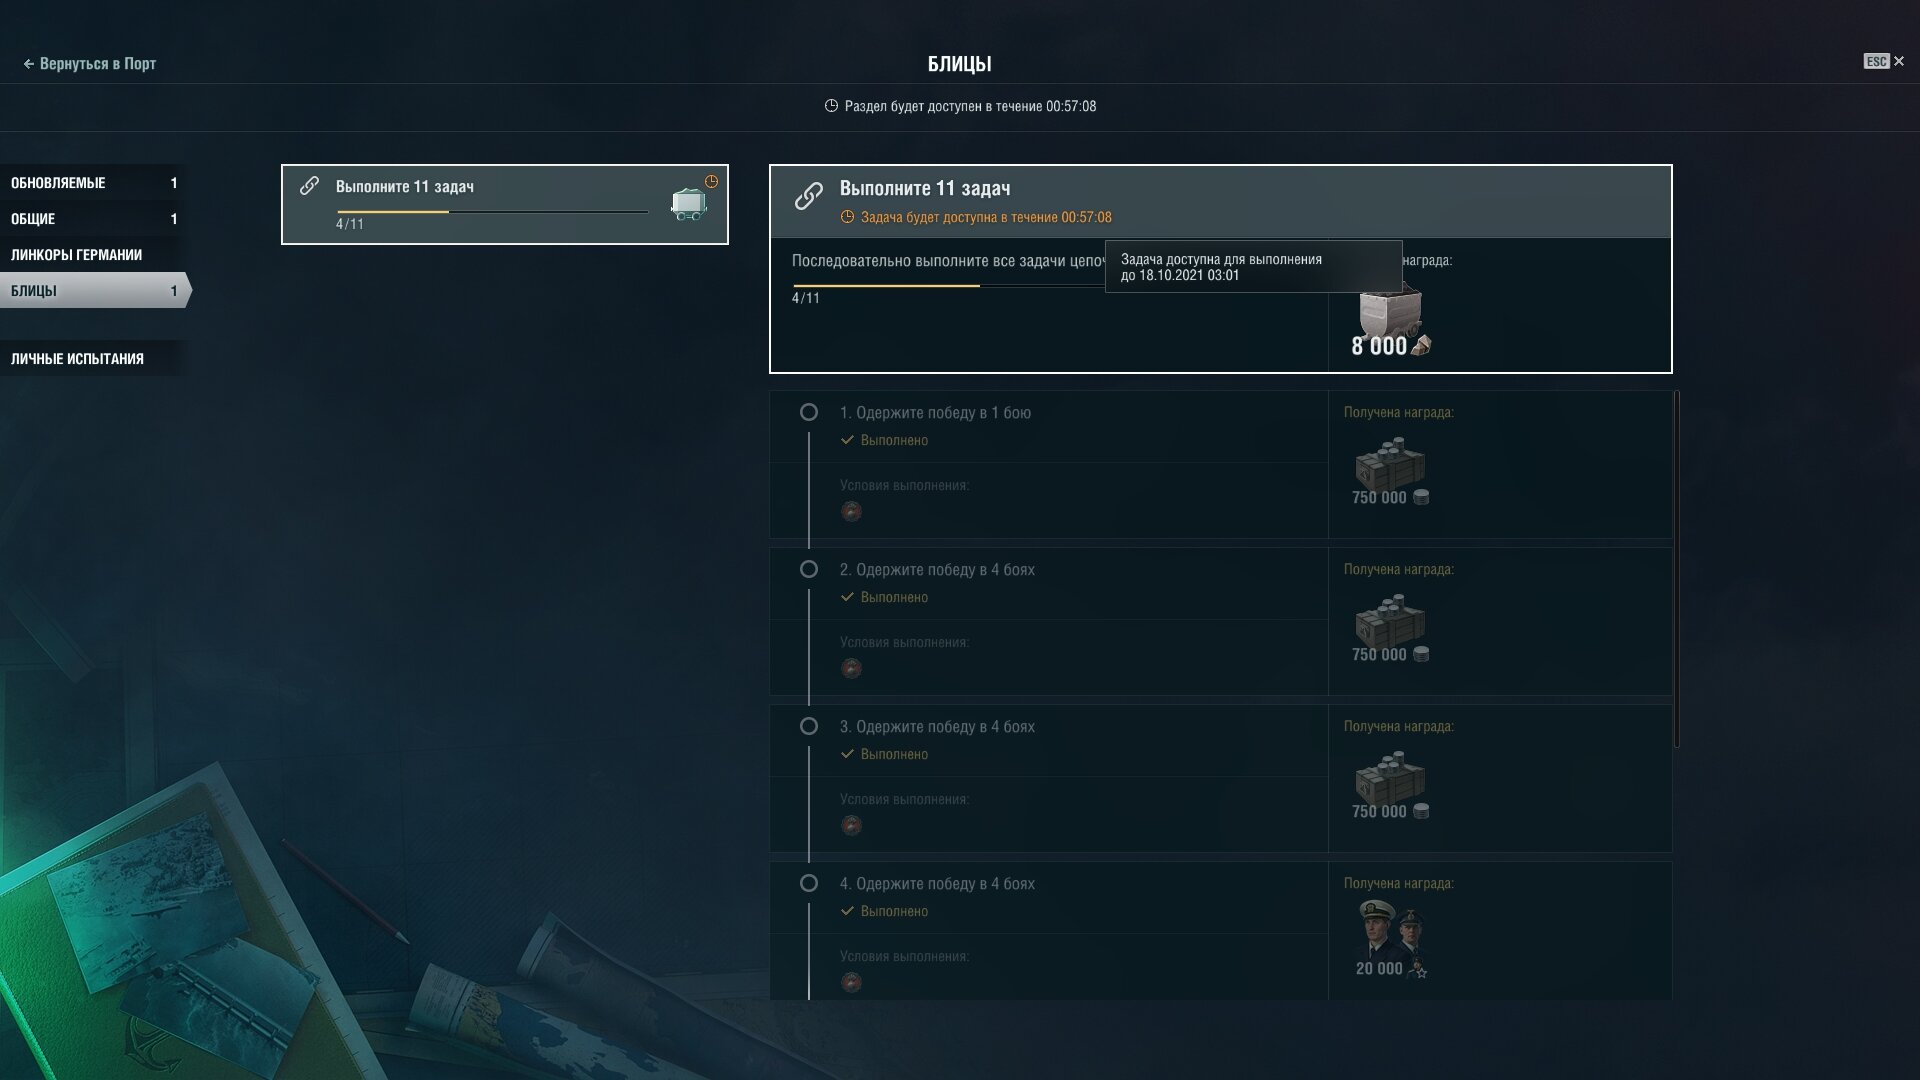Click the ship condition icon under task 3
This screenshot has height=1080, width=1920.
tap(851, 825)
